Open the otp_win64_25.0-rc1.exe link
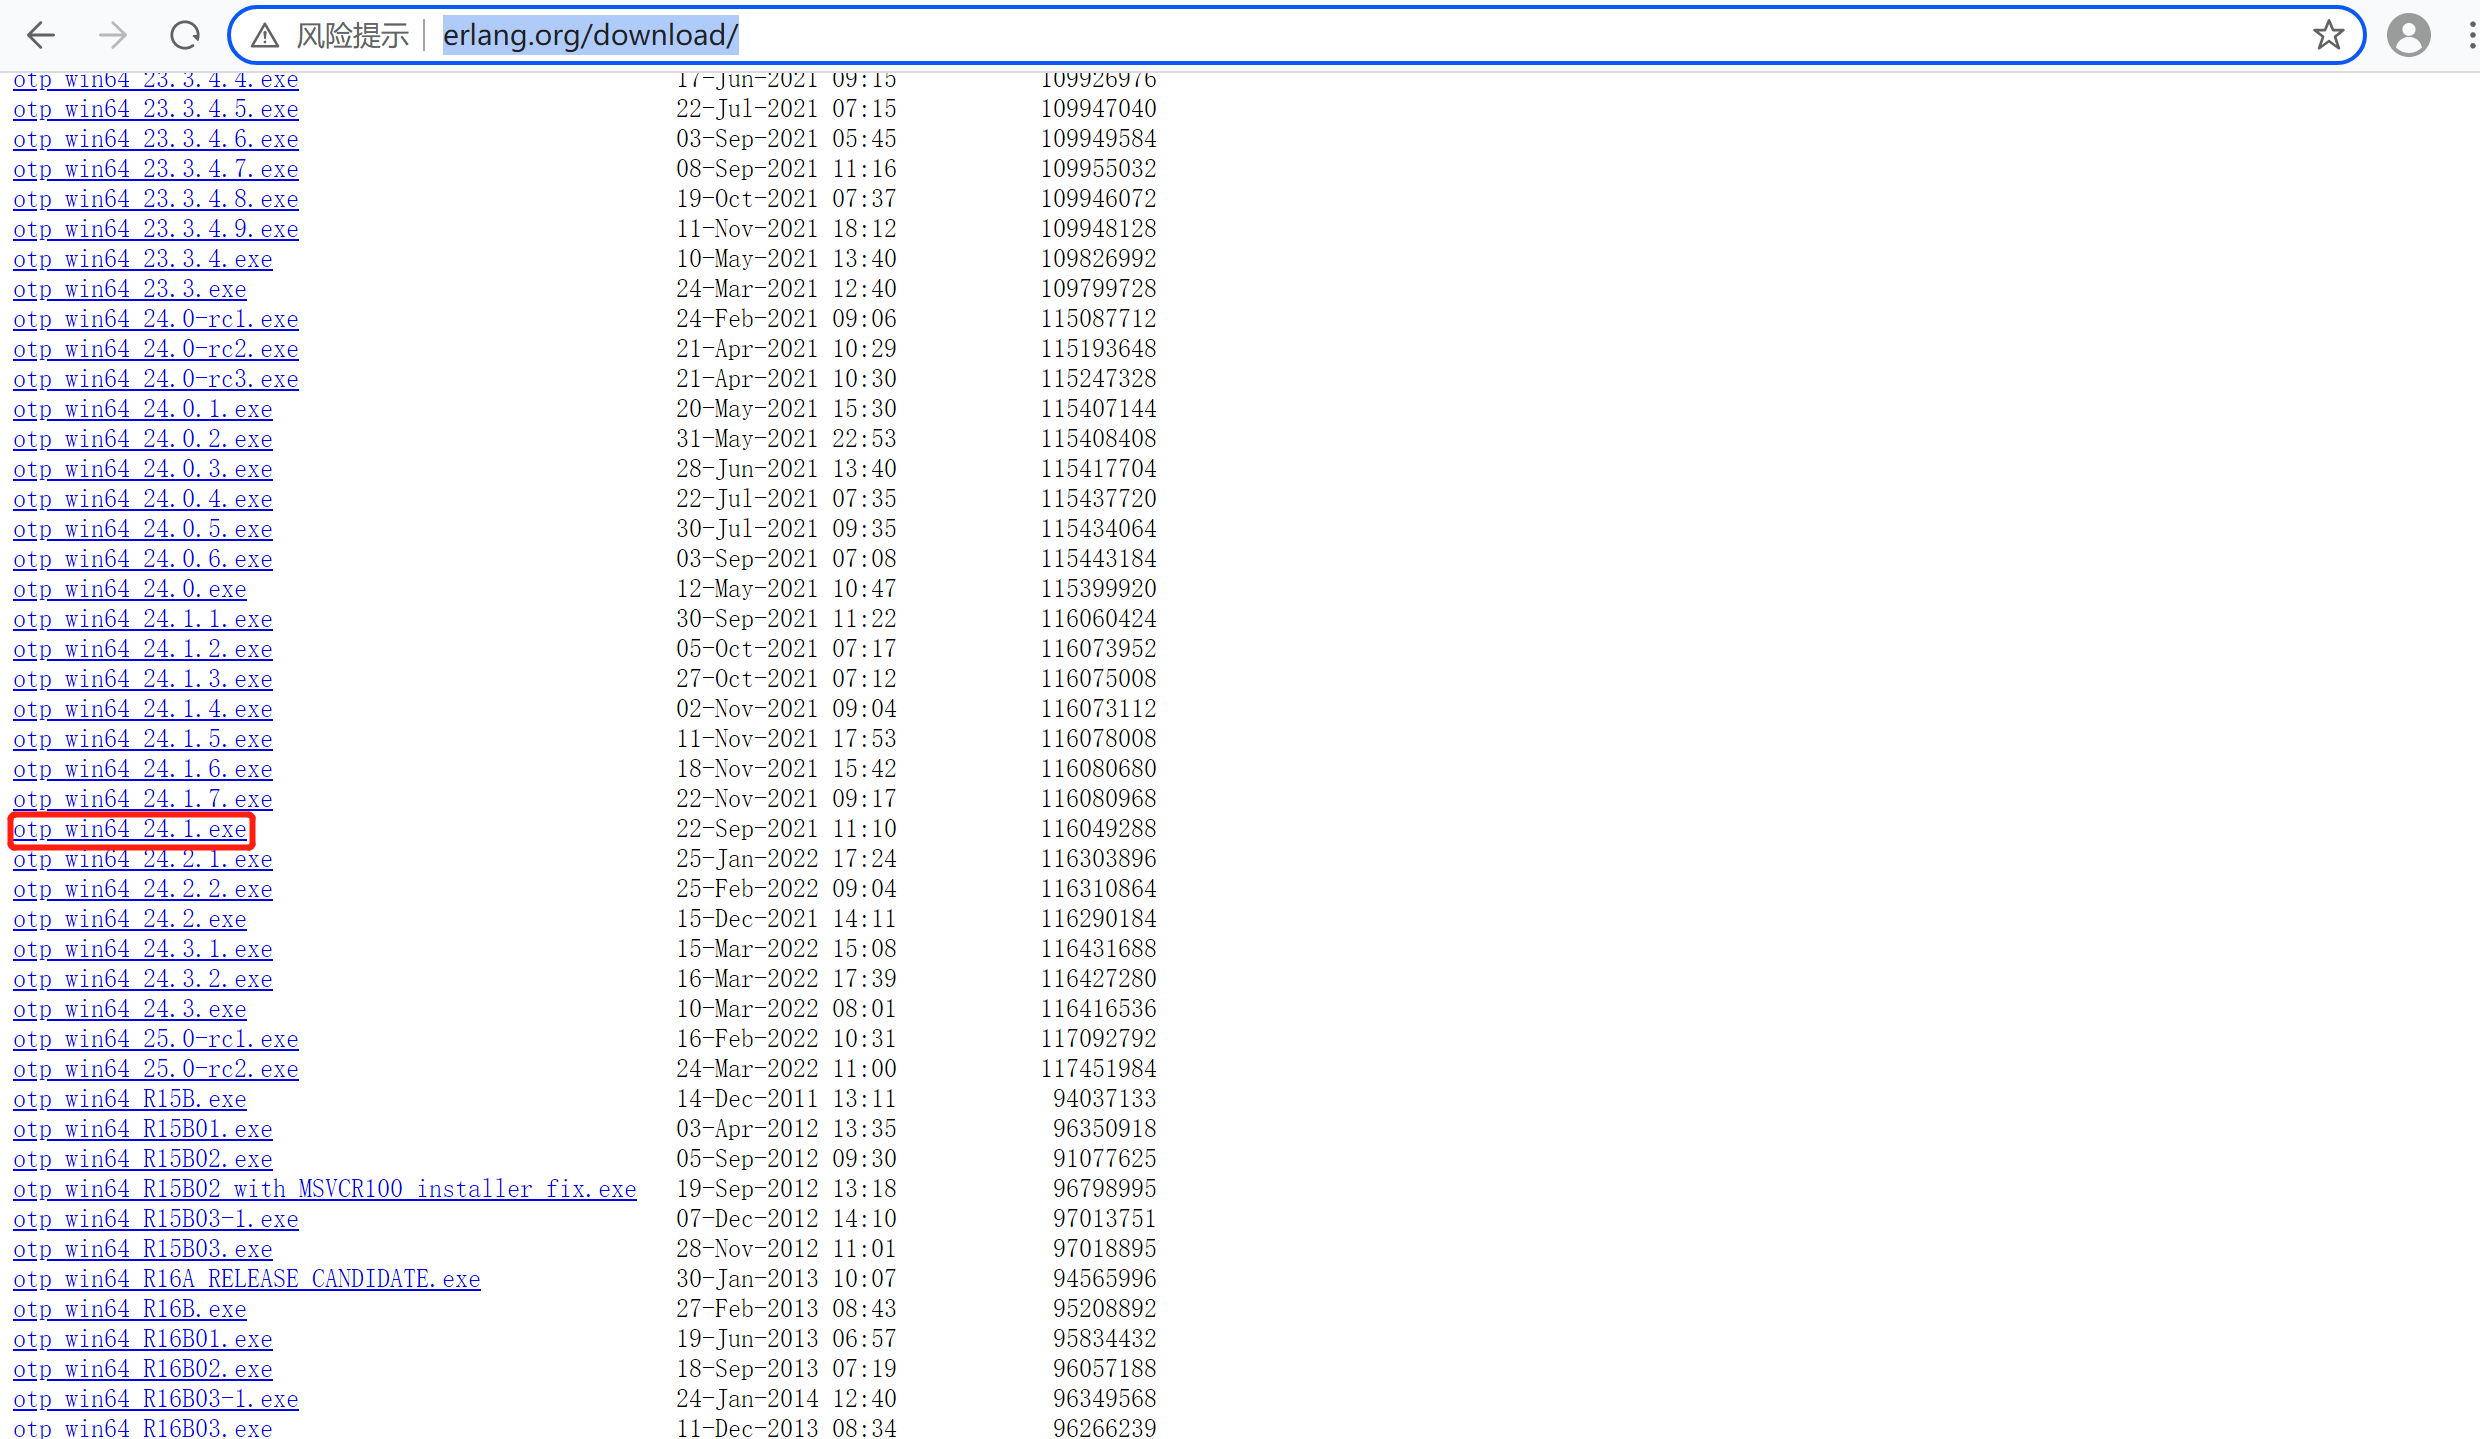 coord(156,1039)
